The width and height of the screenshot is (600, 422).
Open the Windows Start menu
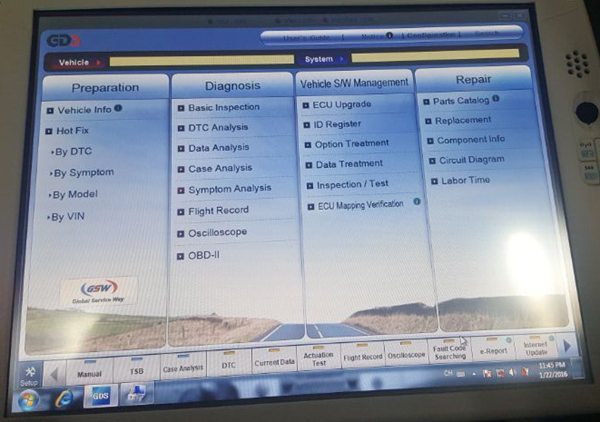(29, 400)
